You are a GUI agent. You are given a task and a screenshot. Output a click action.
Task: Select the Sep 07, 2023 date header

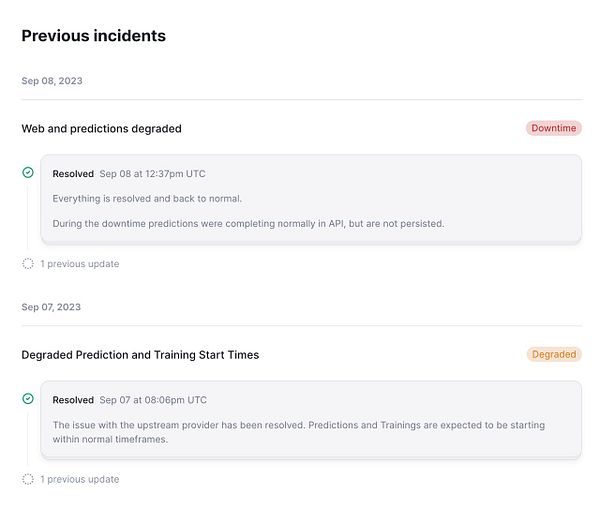coord(52,307)
